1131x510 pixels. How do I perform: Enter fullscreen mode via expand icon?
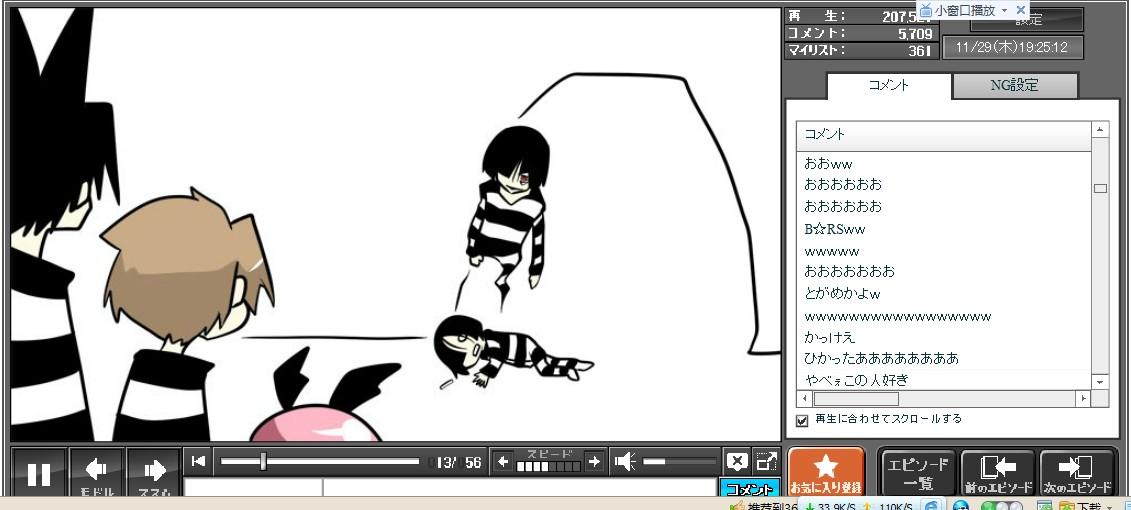coord(766,461)
